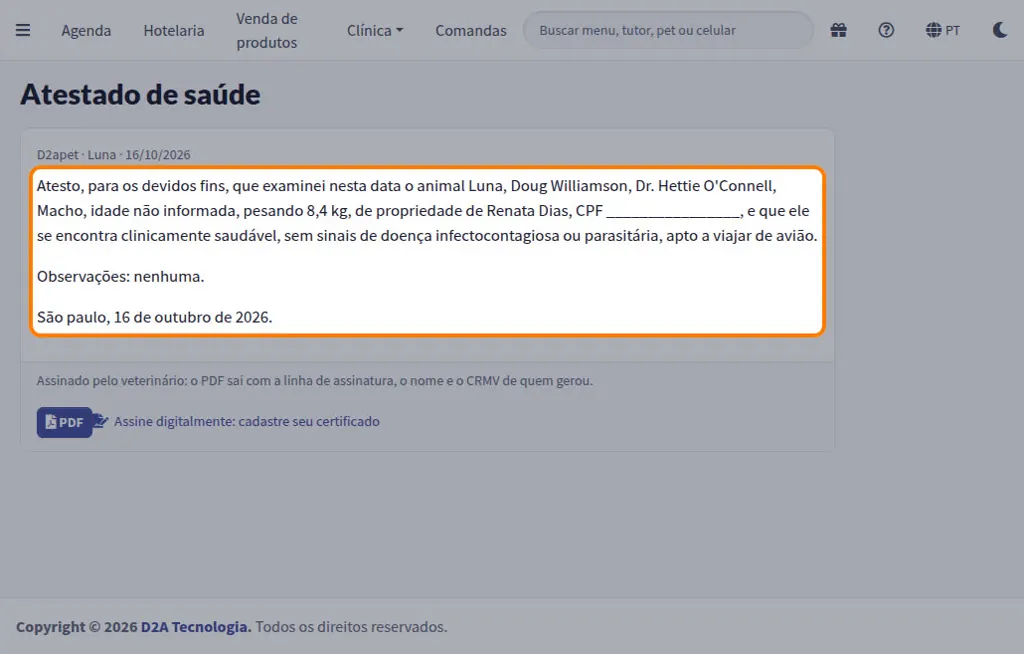Focus the search menu, tutor, pet field
The width and height of the screenshot is (1024, 654).
coord(668,30)
